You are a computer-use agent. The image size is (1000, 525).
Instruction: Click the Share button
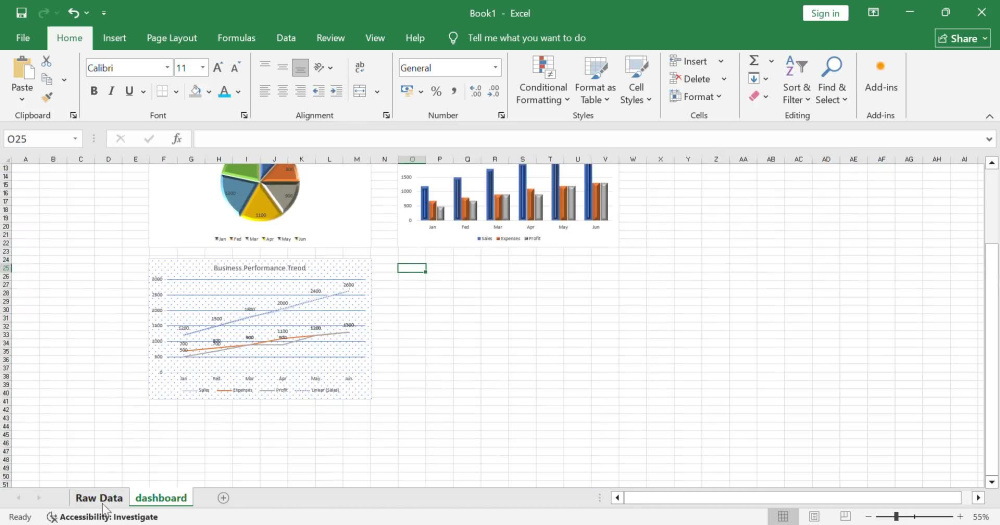[x=963, y=38]
